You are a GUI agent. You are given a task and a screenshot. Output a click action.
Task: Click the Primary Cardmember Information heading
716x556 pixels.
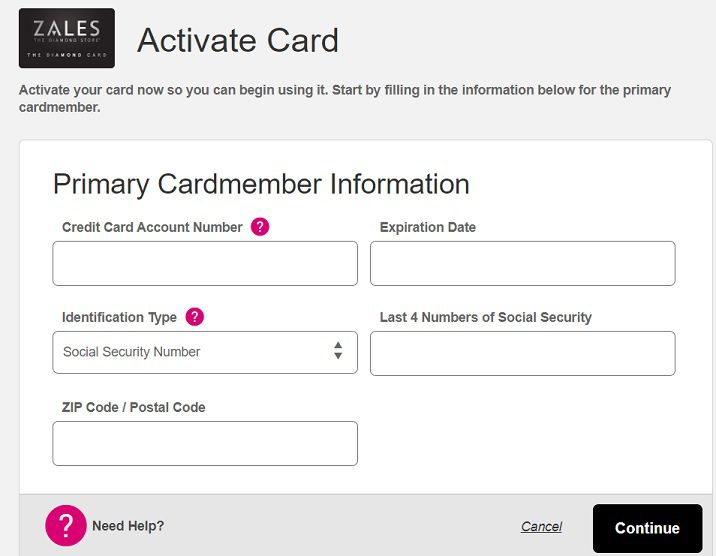click(x=261, y=184)
